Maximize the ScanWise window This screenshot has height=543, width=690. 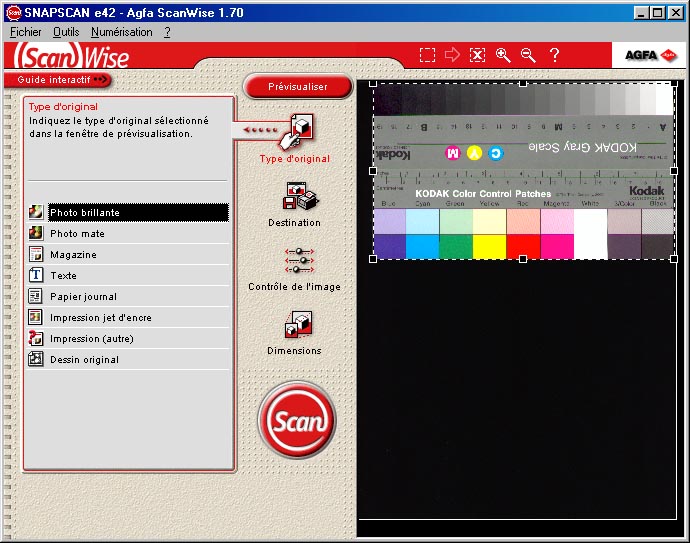click(x=657, y=13)
